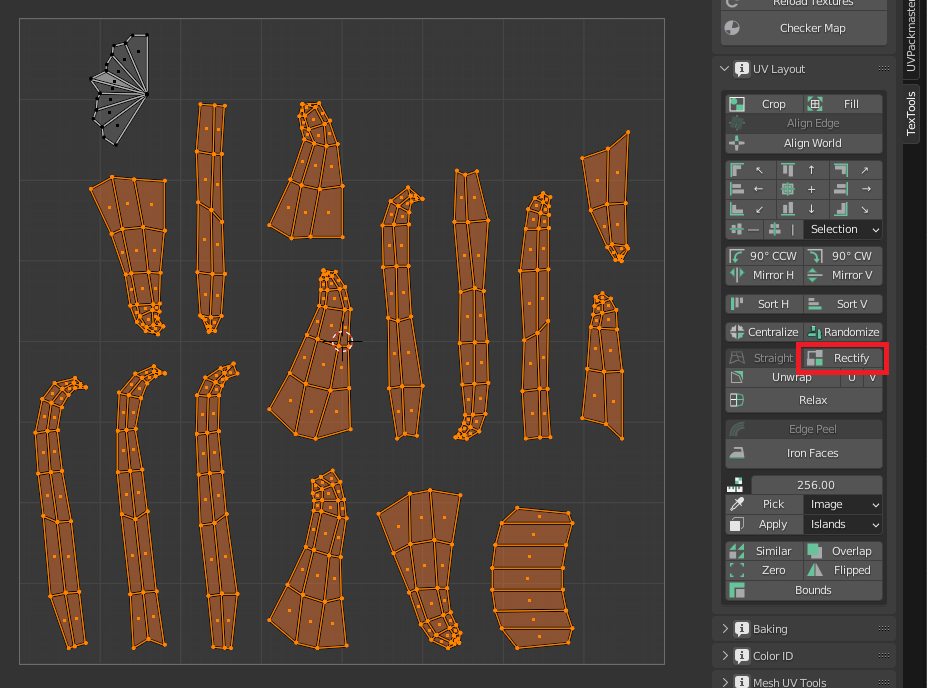
Task: Click the align top-left arrow icon
Action: coord(759,171)
